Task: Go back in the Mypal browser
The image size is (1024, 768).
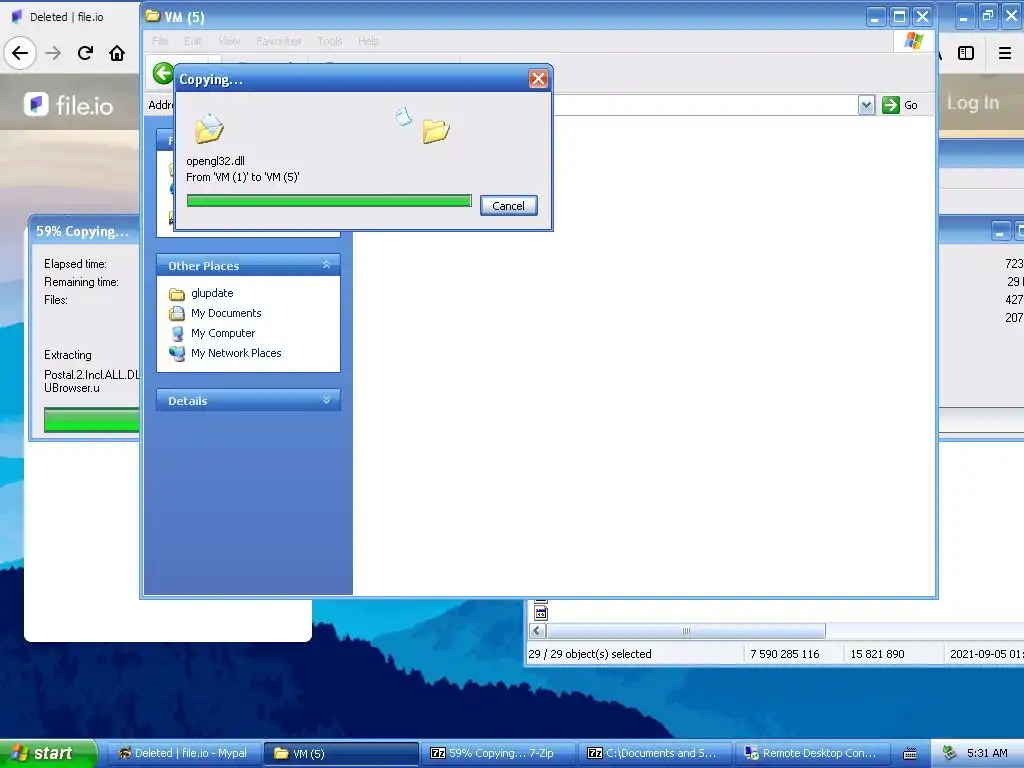Action: coord(20,53)
